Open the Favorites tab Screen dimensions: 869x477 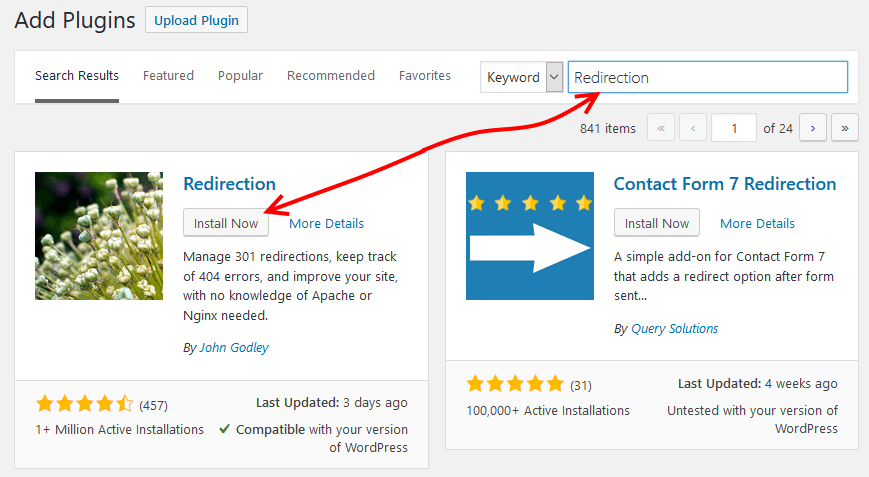tap(425, 75)
